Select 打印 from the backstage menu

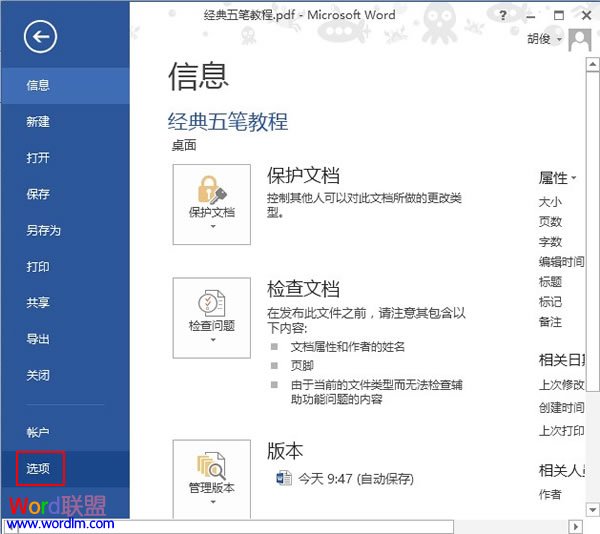click(38, 267)
